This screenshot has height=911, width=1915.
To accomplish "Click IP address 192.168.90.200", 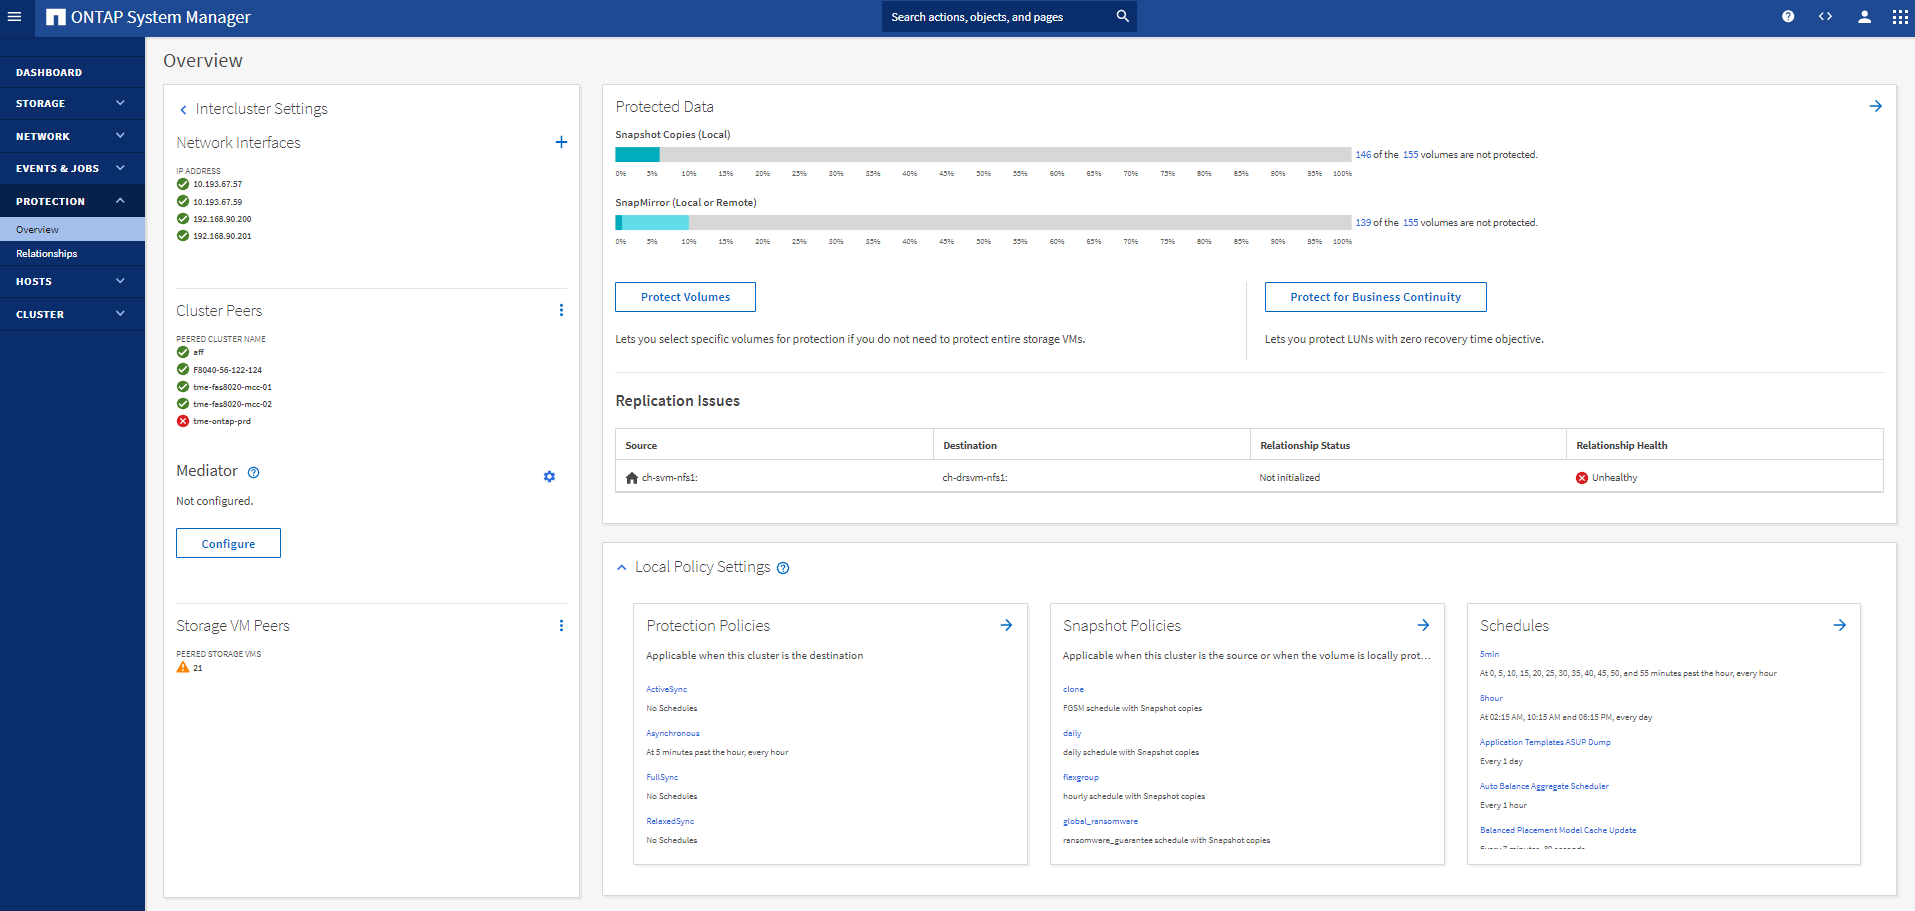I will click(x=222, y=219).
